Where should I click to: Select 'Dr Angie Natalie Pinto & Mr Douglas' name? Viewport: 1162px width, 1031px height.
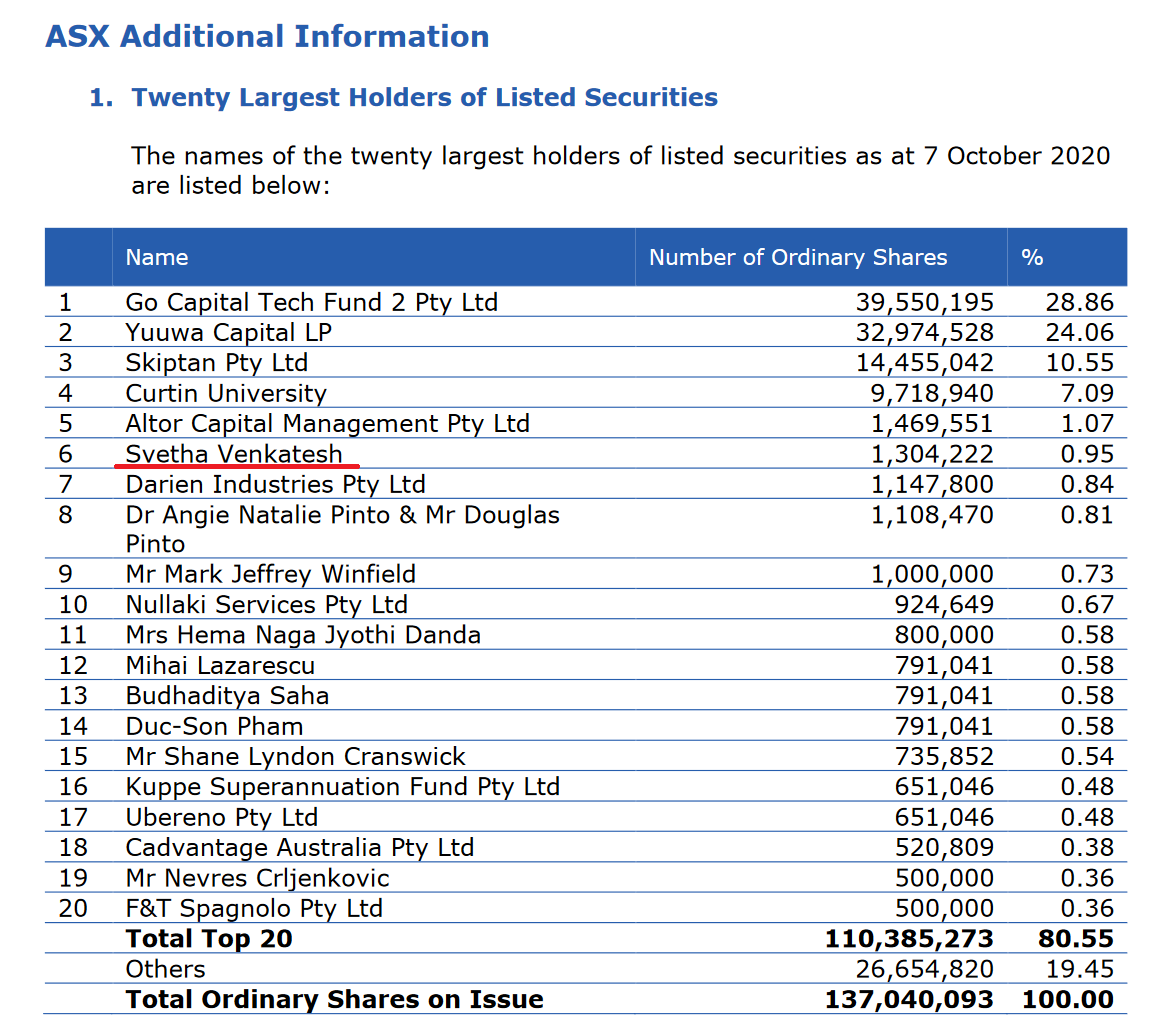(x=342, y=515)
